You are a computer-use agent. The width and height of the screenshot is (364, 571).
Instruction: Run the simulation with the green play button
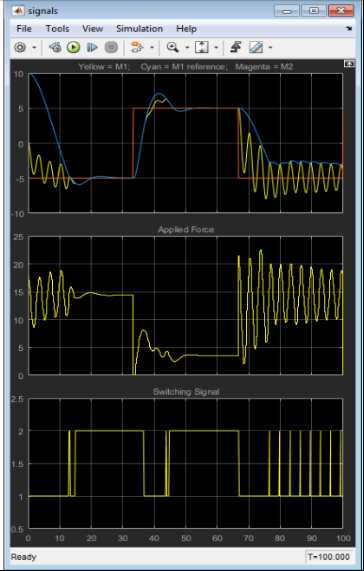73,47
